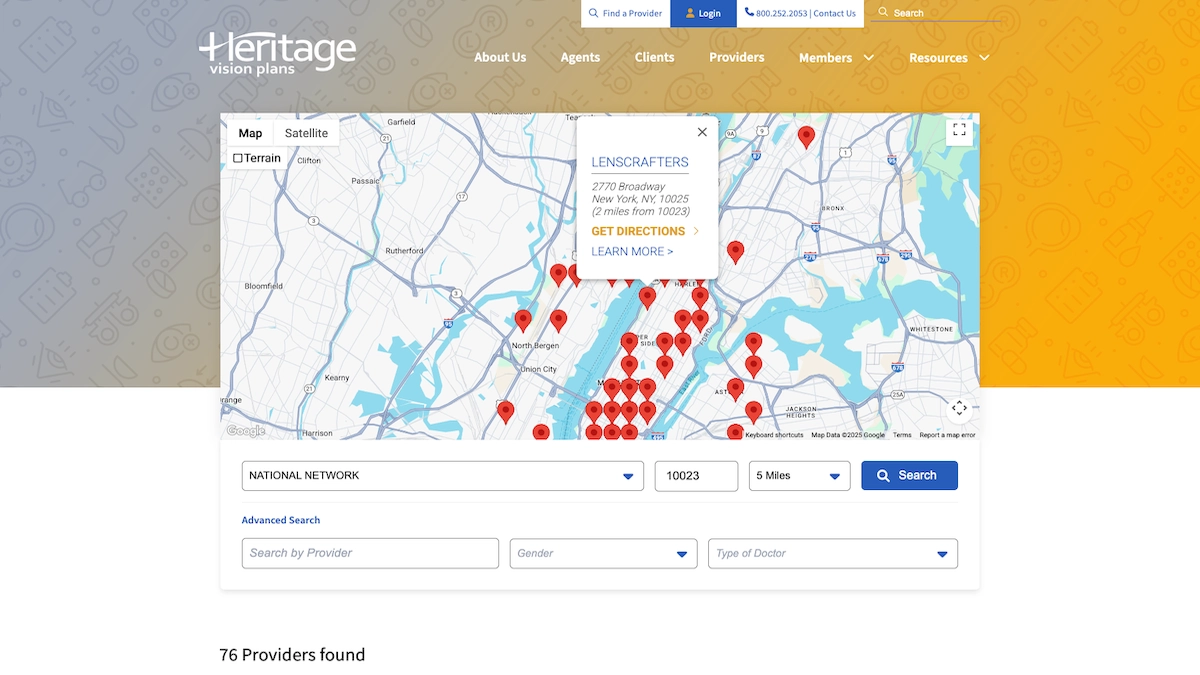The height and width of the screenshot is (675, 1200).
Task: Click the blue Search button
Action: [x=909, y=476]
